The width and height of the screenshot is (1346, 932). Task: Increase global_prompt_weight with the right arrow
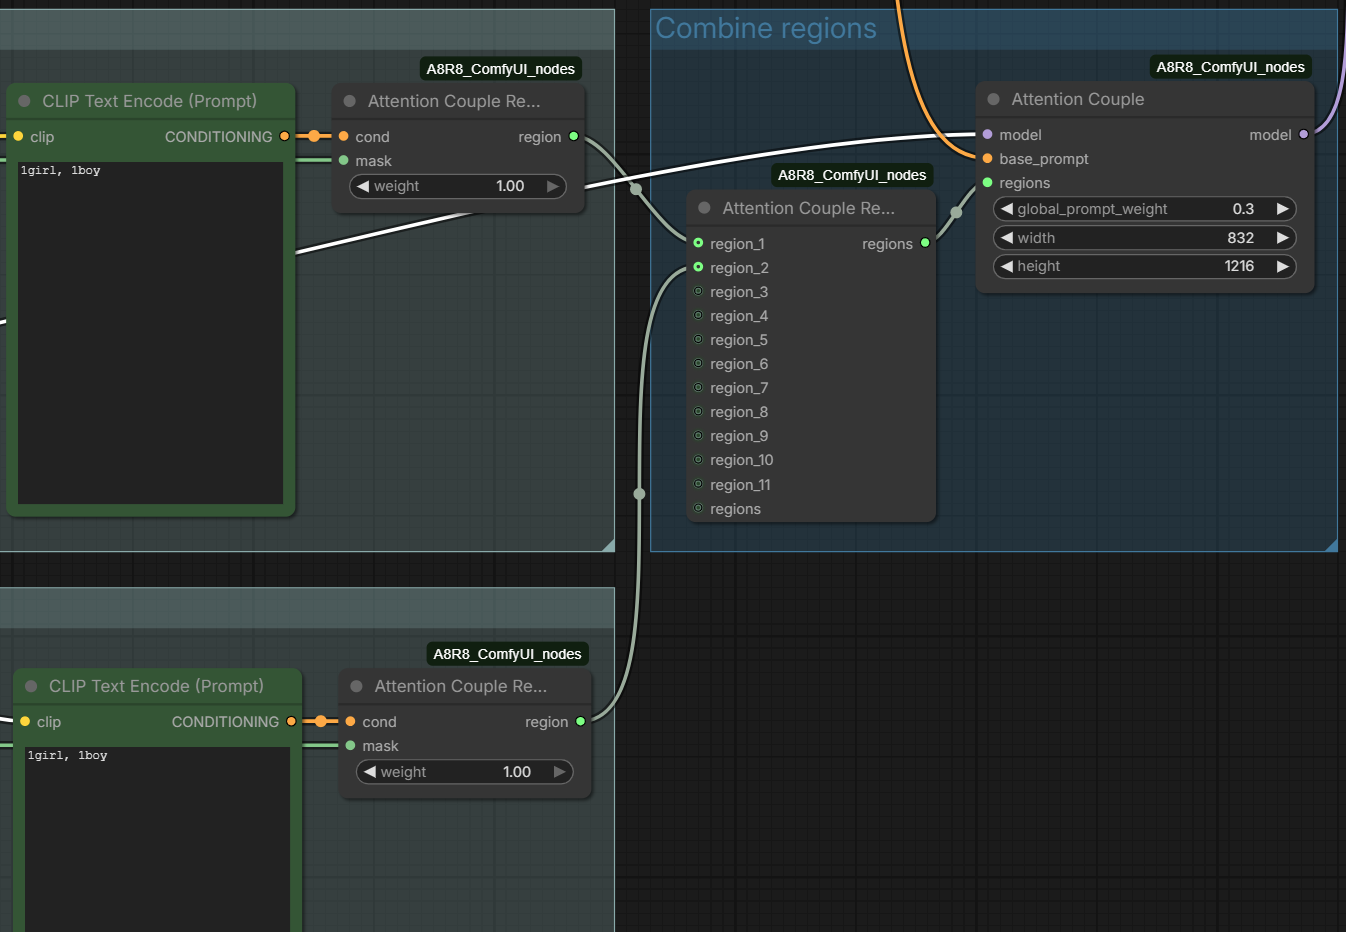(1283, 209)
